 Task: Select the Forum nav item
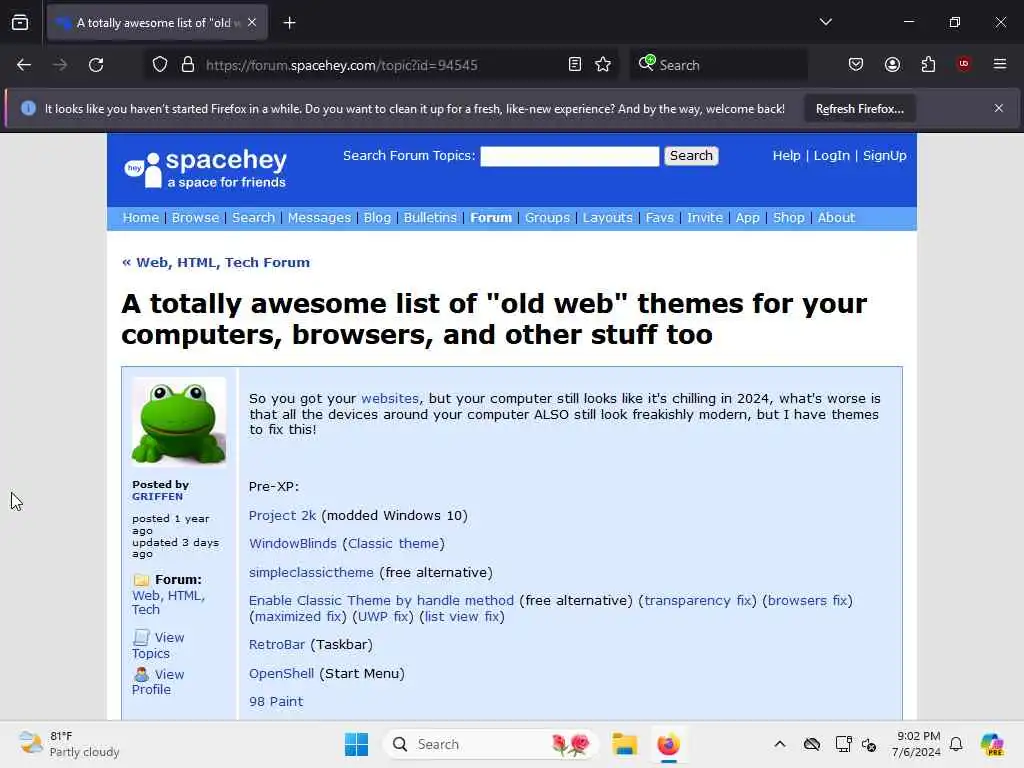pos(491,217)
